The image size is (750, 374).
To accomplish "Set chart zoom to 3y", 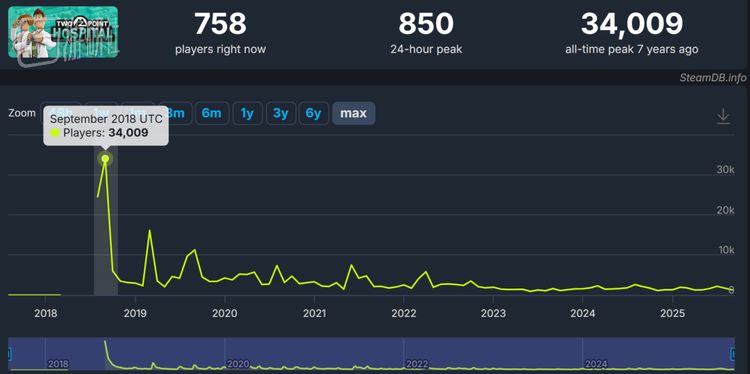I will 280,113.
